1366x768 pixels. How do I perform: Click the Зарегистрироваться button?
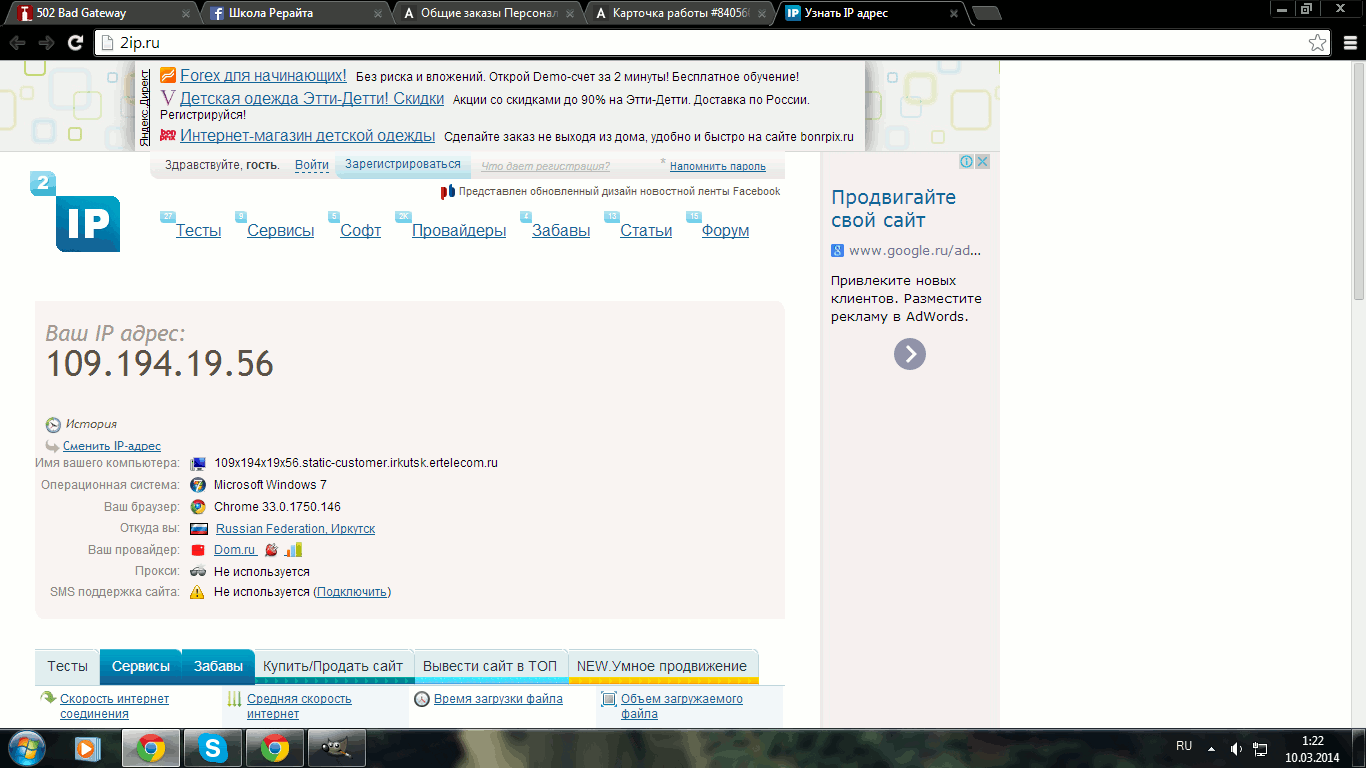coord(403,165)
